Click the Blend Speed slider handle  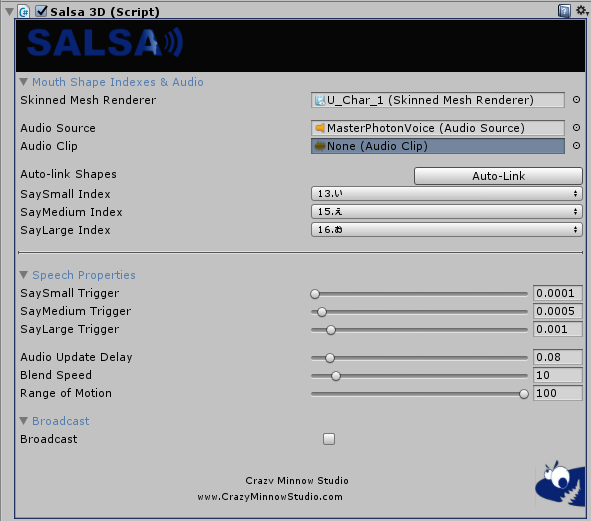click(x=336, y=376)
